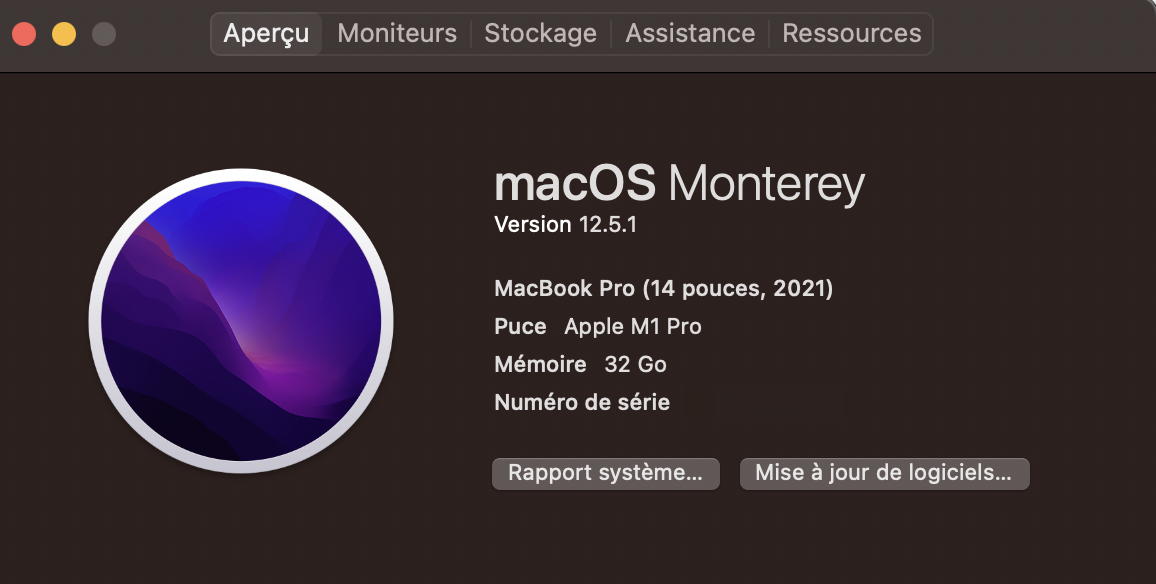Click the Mémoire label
Screen dimensions: 1156x584
click(540, 365)
